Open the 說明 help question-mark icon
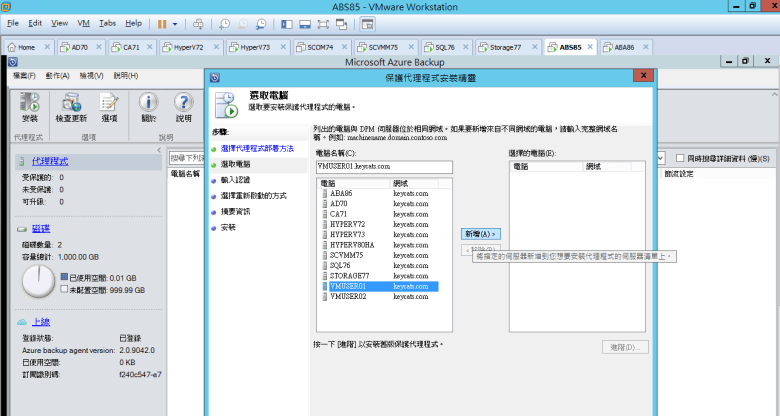 click(x=183, y=103)
